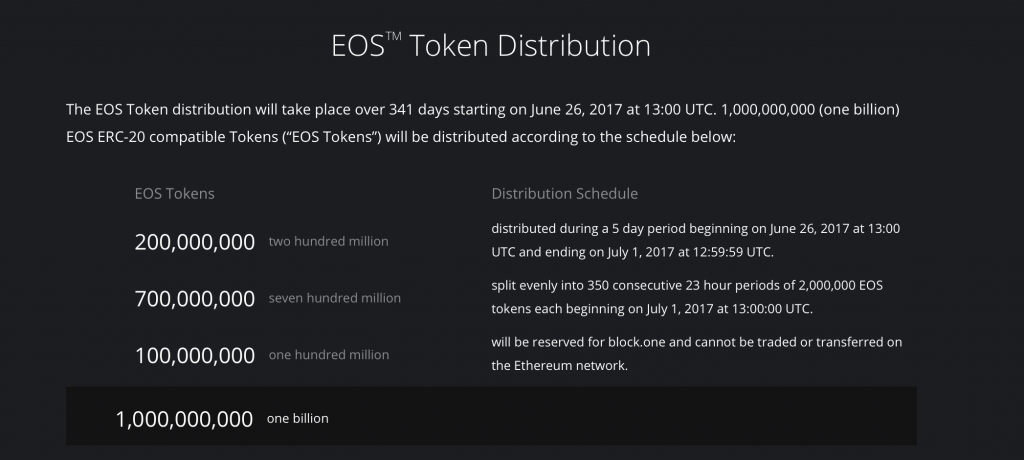Click the 'one billion' total label
The width and height of the screenshot is (1024, 460).
tap(297, 418)
